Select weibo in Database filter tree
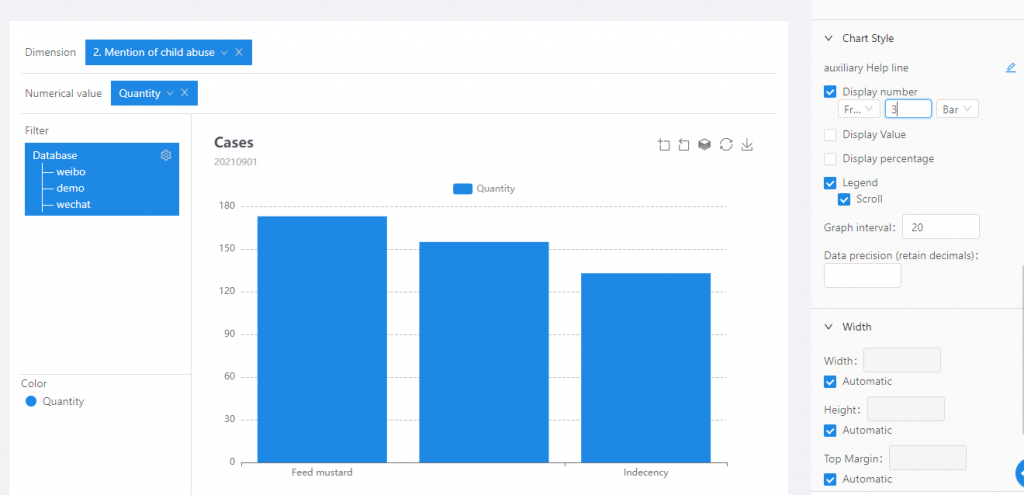Viewport: 1024px width, 495px height. click(71, 172)
